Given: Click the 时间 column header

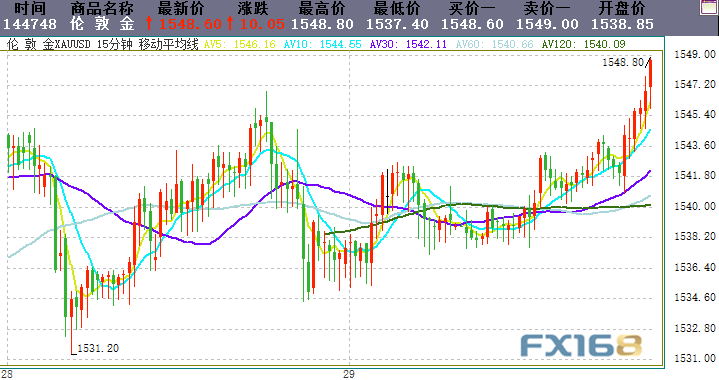Looking at the screenshot, I should coord(30,8).
